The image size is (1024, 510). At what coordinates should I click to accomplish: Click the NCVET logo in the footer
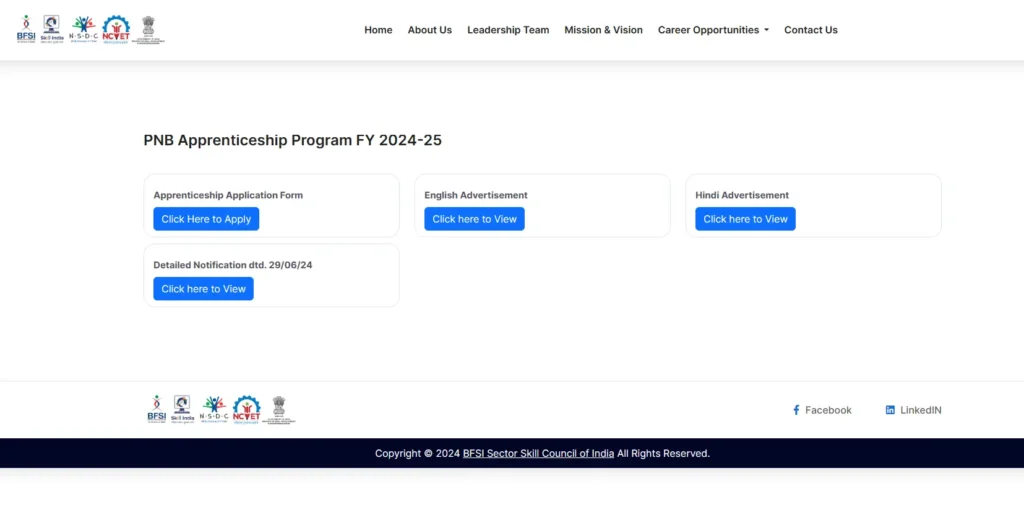tap(246, 409)
